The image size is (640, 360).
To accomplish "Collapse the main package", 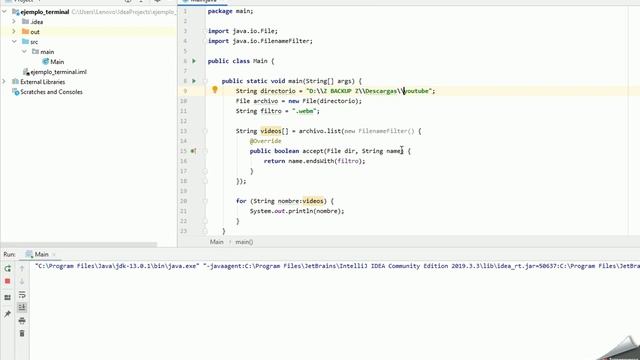I will coord(24,51).
